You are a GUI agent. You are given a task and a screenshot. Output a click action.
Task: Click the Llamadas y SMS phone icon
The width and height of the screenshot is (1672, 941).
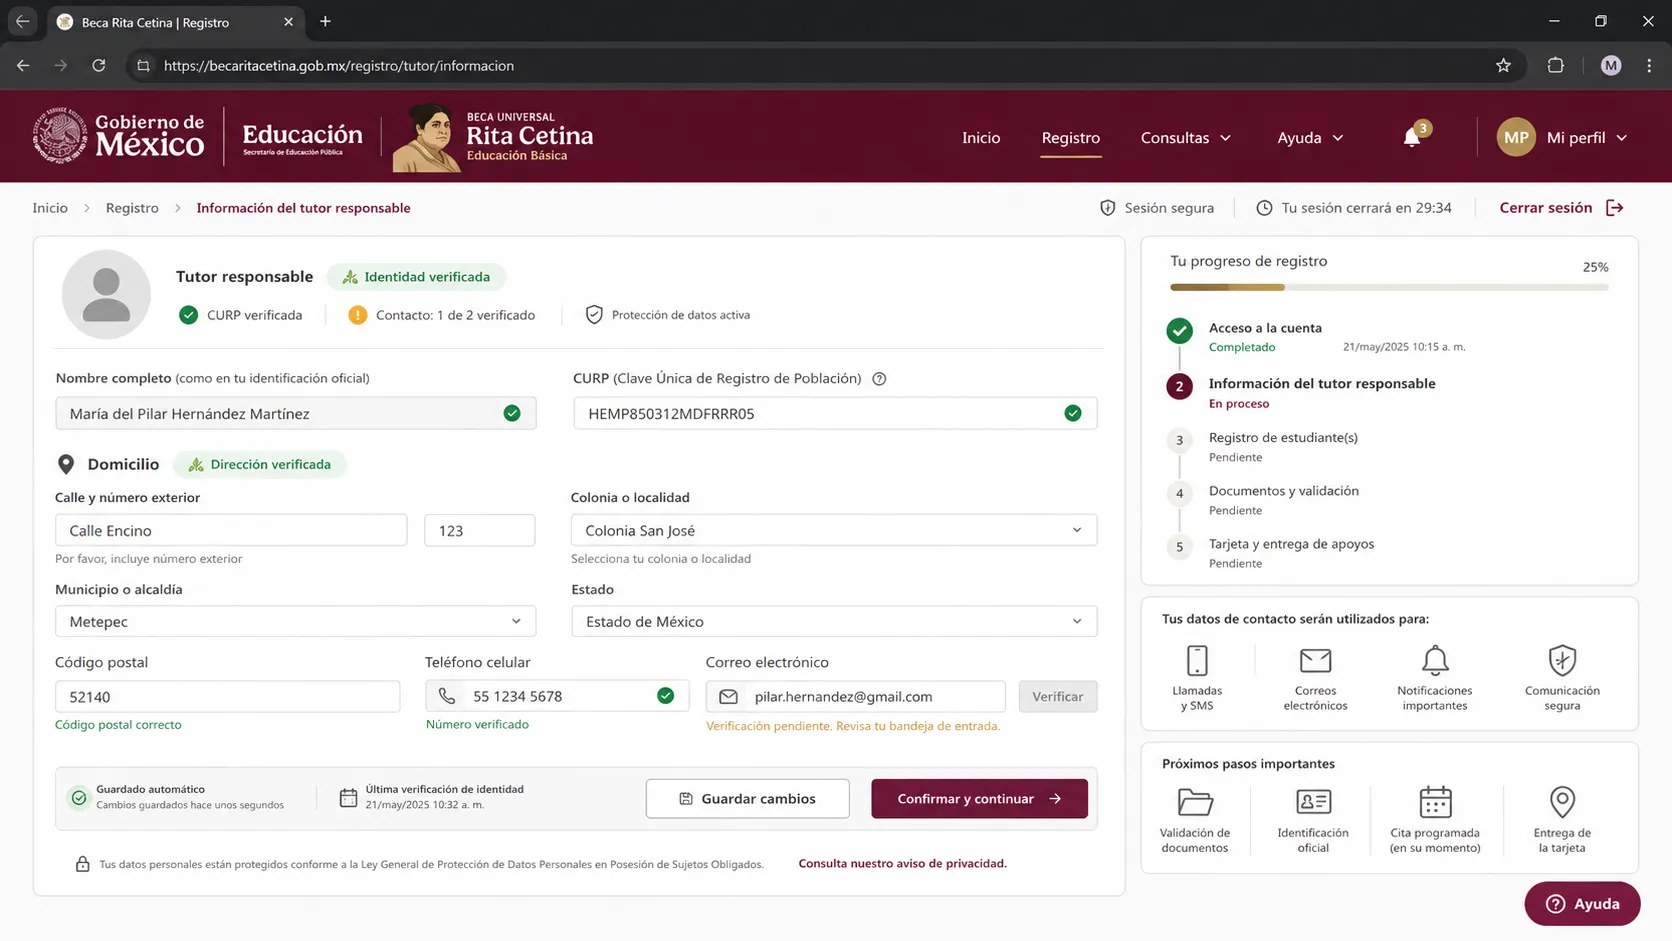click(1197, 660)
